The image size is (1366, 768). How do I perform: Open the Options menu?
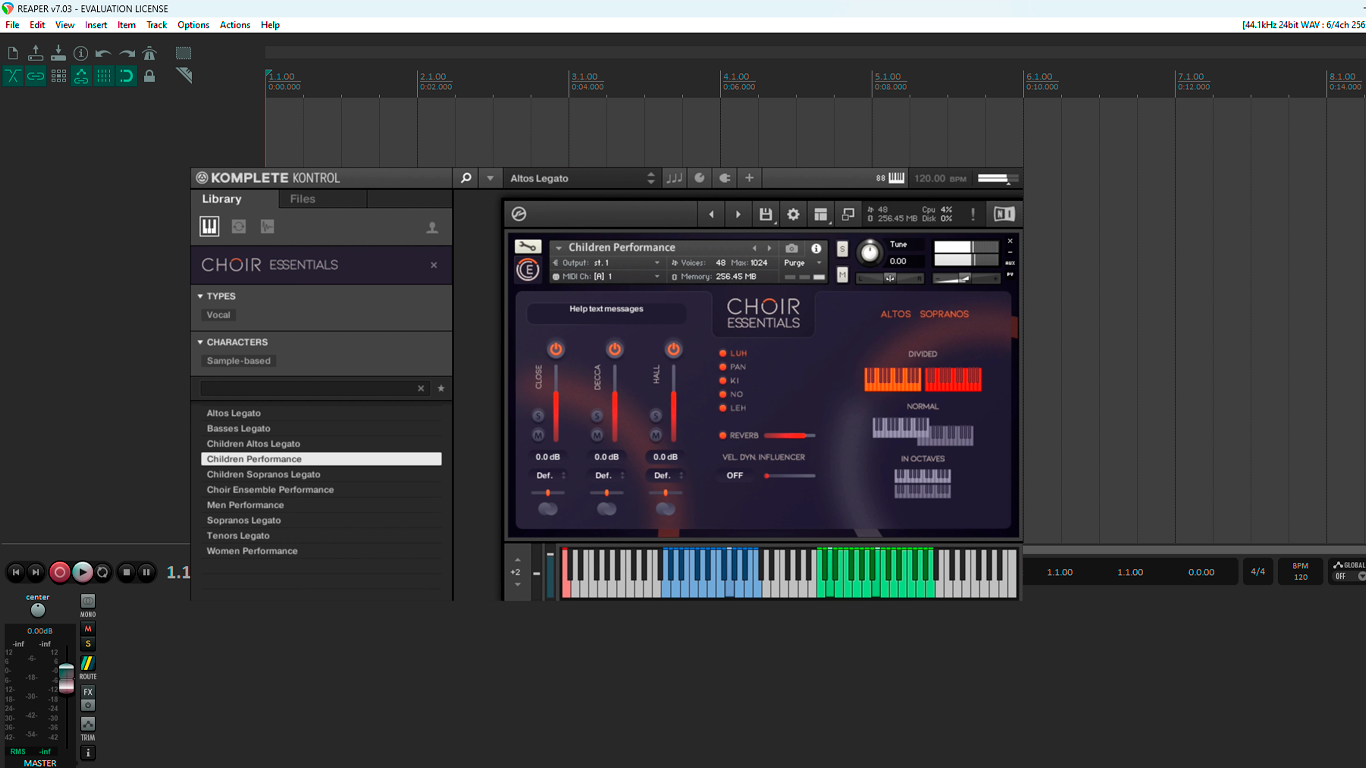pyautogui.click(x=193, y=25)
